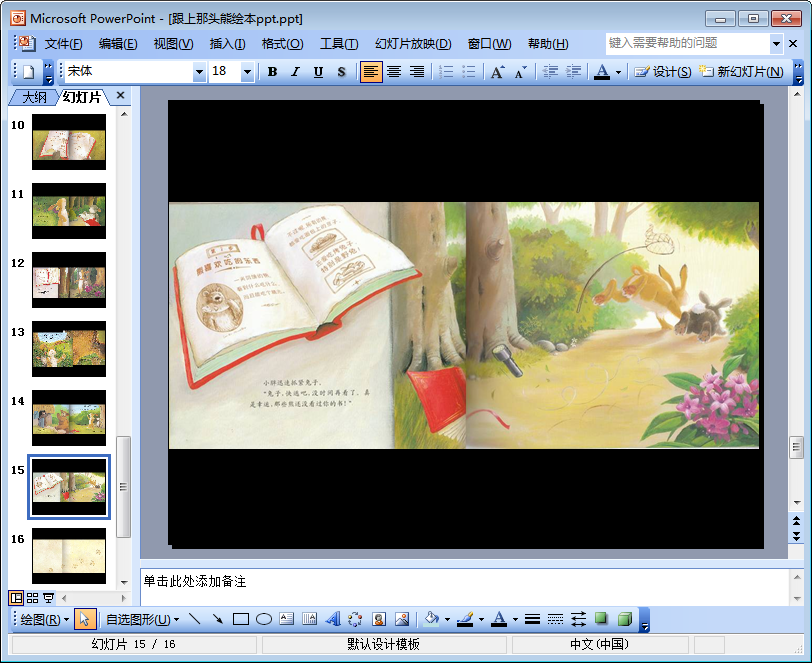Select slide 10 thumbnail
The image size is (812, 663).
(69, 142)
